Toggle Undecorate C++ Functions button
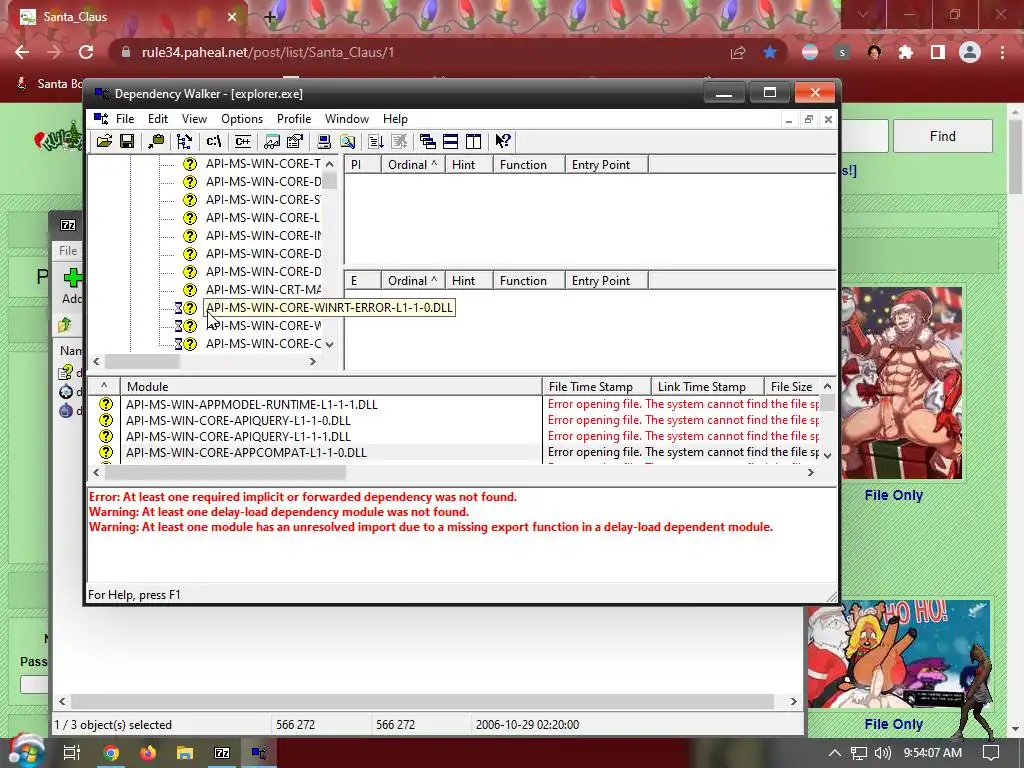Screen dimensions: 1024x768 point(243,141)
